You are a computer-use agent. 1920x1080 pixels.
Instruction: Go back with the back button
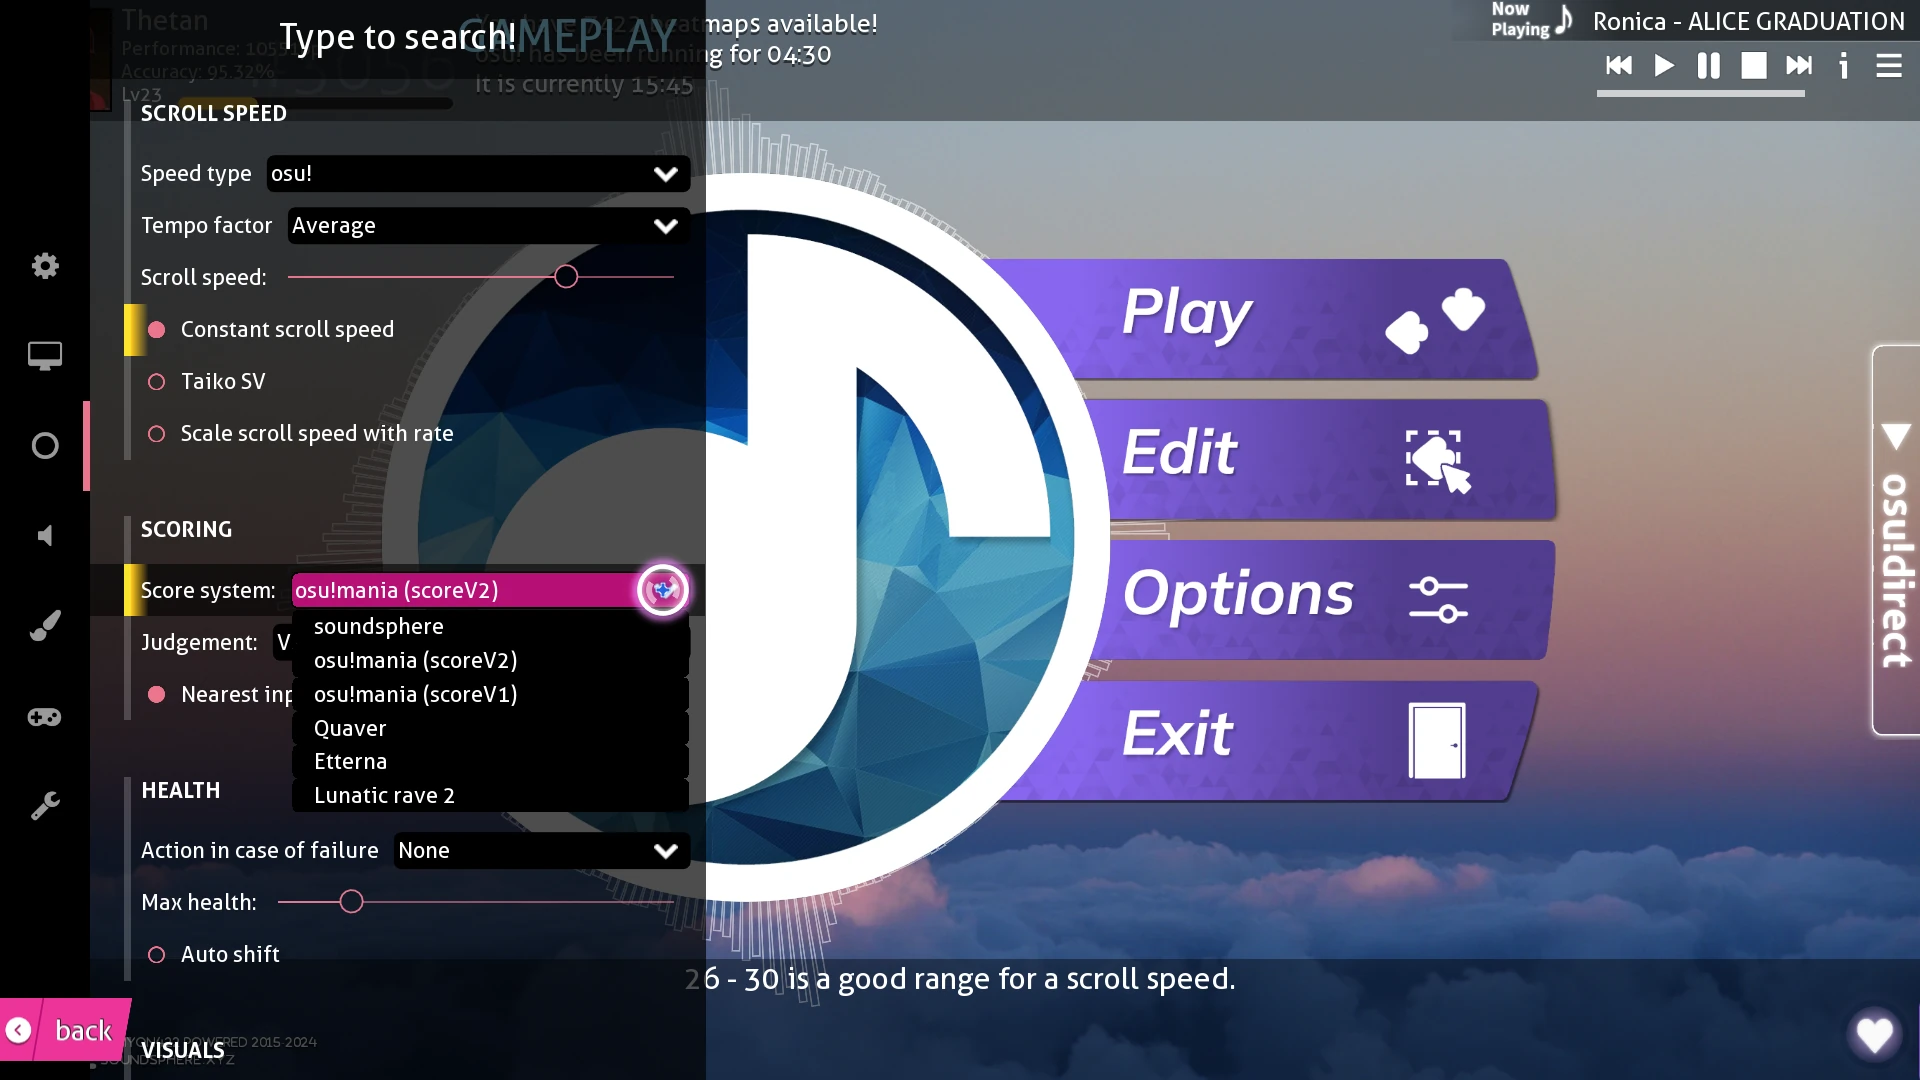click(65, 1030)
